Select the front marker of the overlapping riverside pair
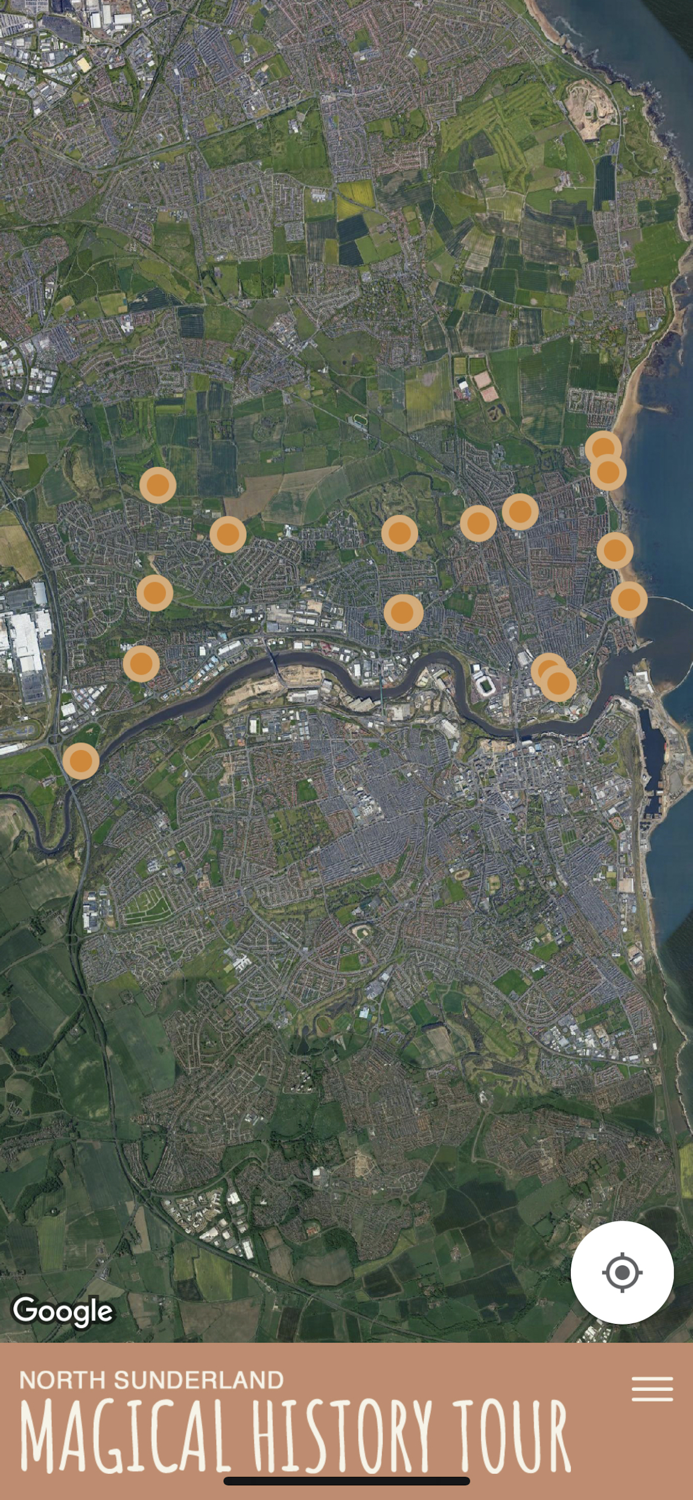Screen dimensions: 693x1500 point(558,683)
